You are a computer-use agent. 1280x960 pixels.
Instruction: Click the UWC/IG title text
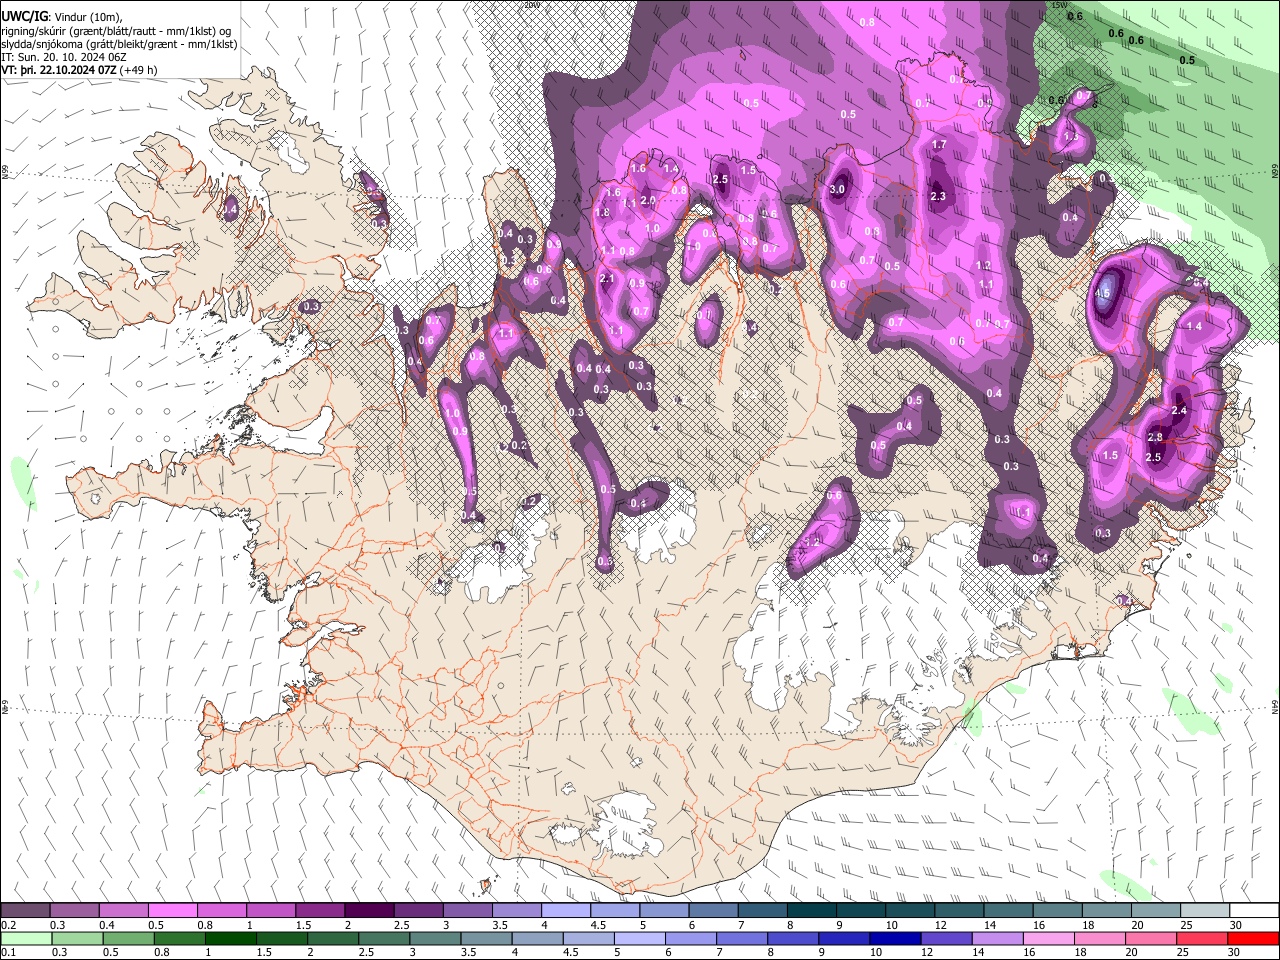tap(24, 16)
